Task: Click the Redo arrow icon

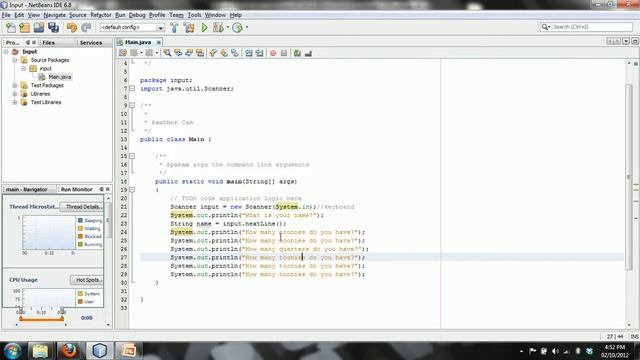Action: 86,27
